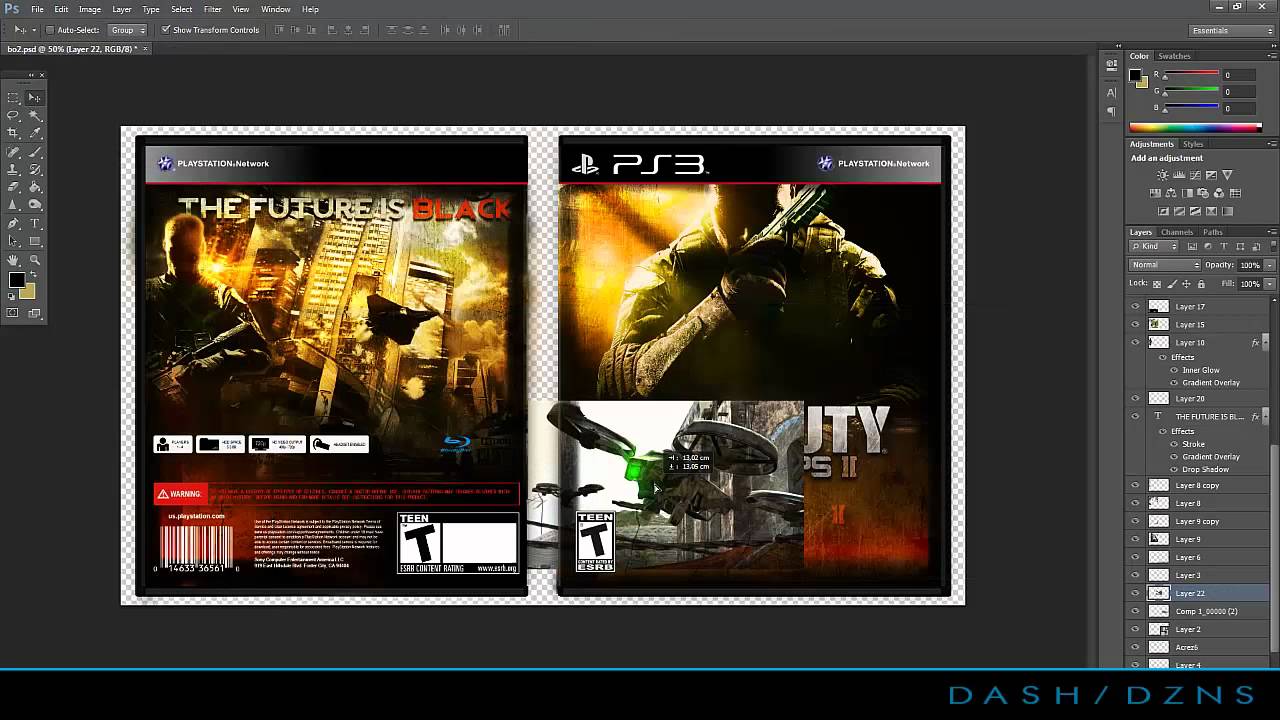Select the Lasso tool
This screenshot has width=1280, height=720.
point(13,116)
